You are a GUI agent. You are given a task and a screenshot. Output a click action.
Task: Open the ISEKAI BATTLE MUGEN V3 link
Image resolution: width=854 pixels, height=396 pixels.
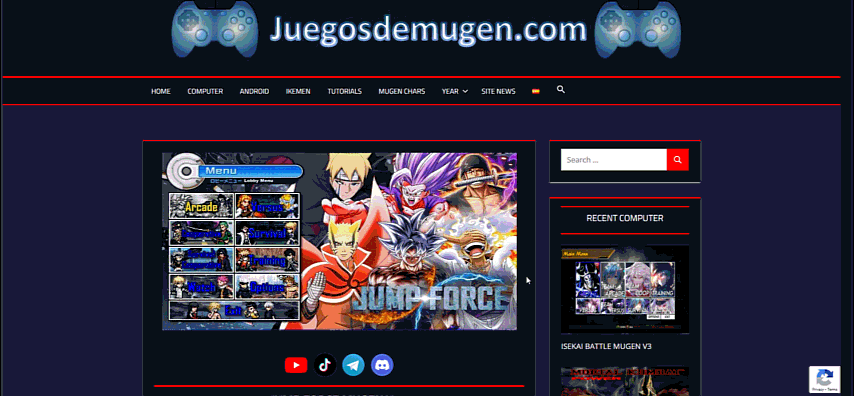pos(606,346)
